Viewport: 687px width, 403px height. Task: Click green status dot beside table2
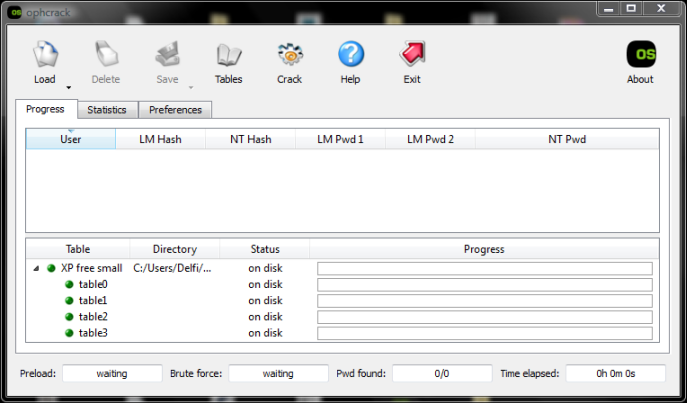[x=69, y=317]
